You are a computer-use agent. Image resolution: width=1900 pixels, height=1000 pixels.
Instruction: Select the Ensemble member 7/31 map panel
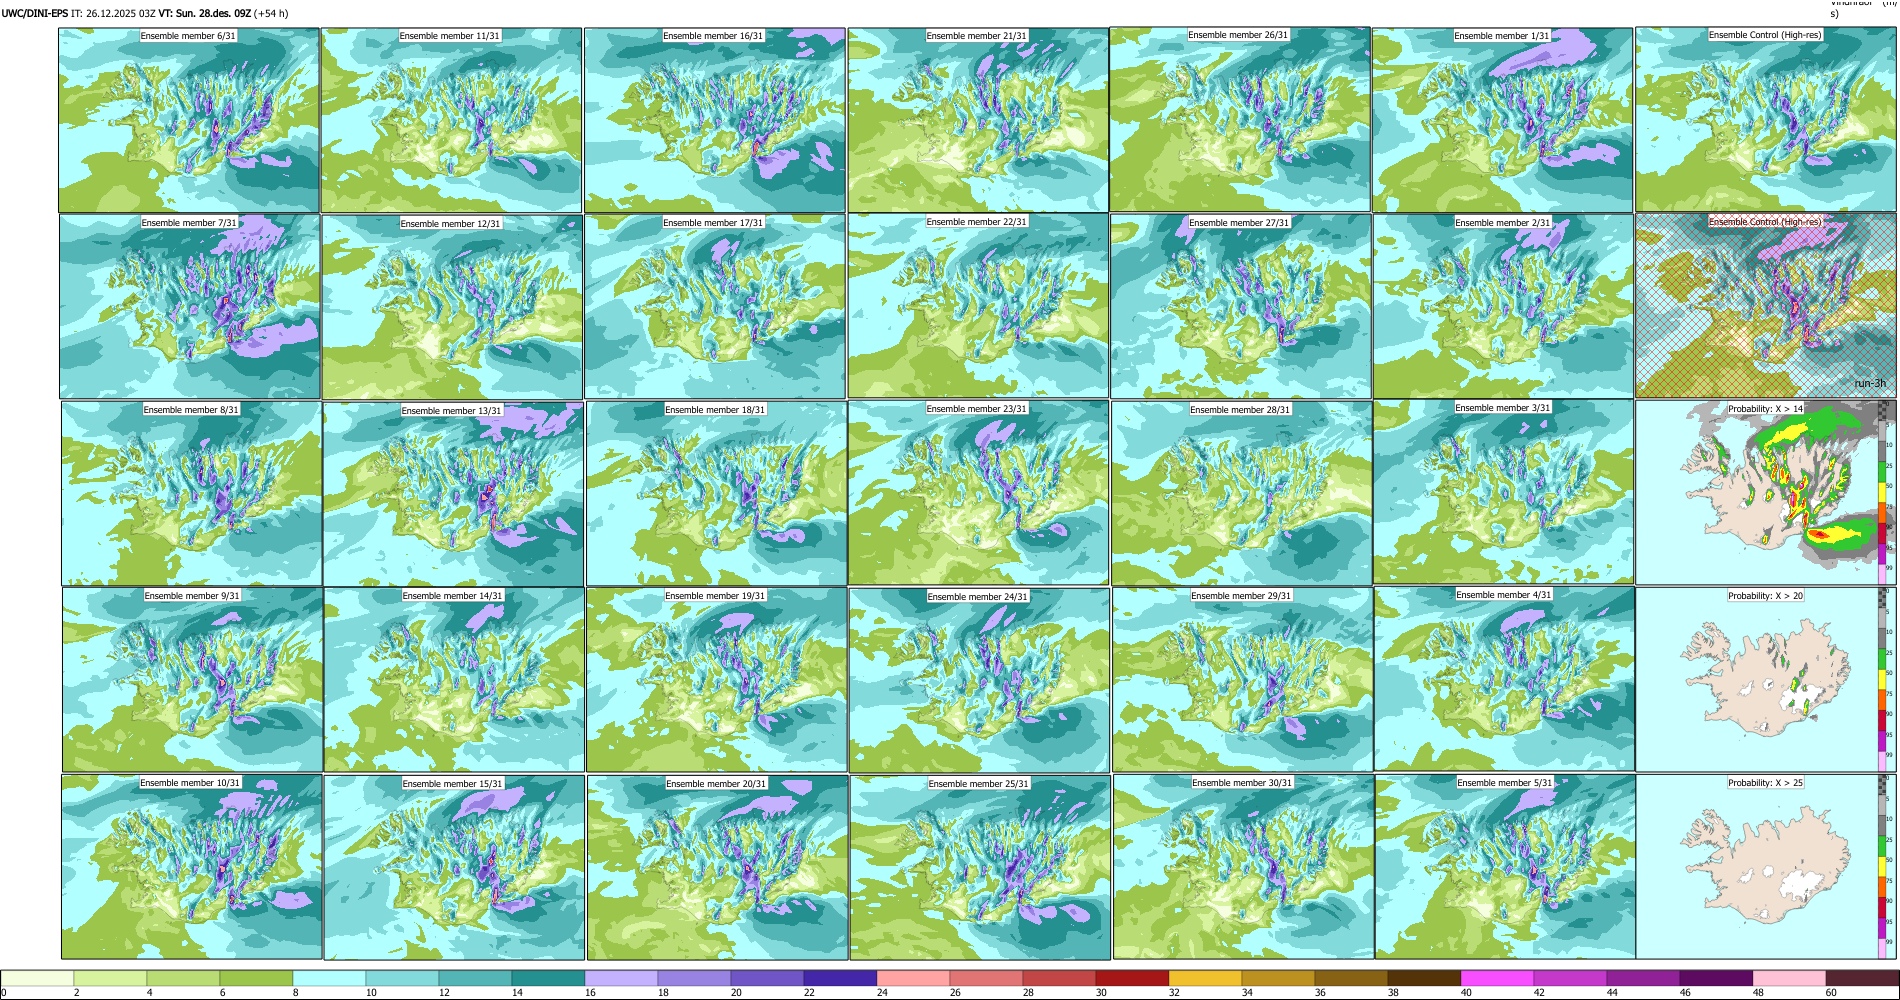click(x=190, y=307)
